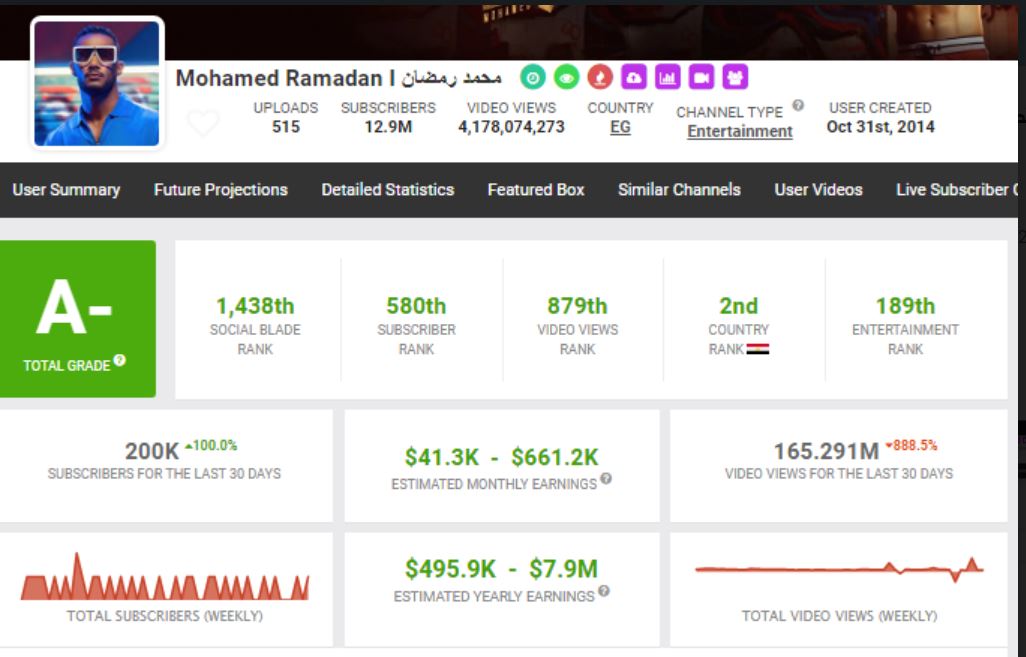Image resolution: width=1026 pixels, height=657 pixels.
Task: Click the EG country link
Action: point(620,128)
